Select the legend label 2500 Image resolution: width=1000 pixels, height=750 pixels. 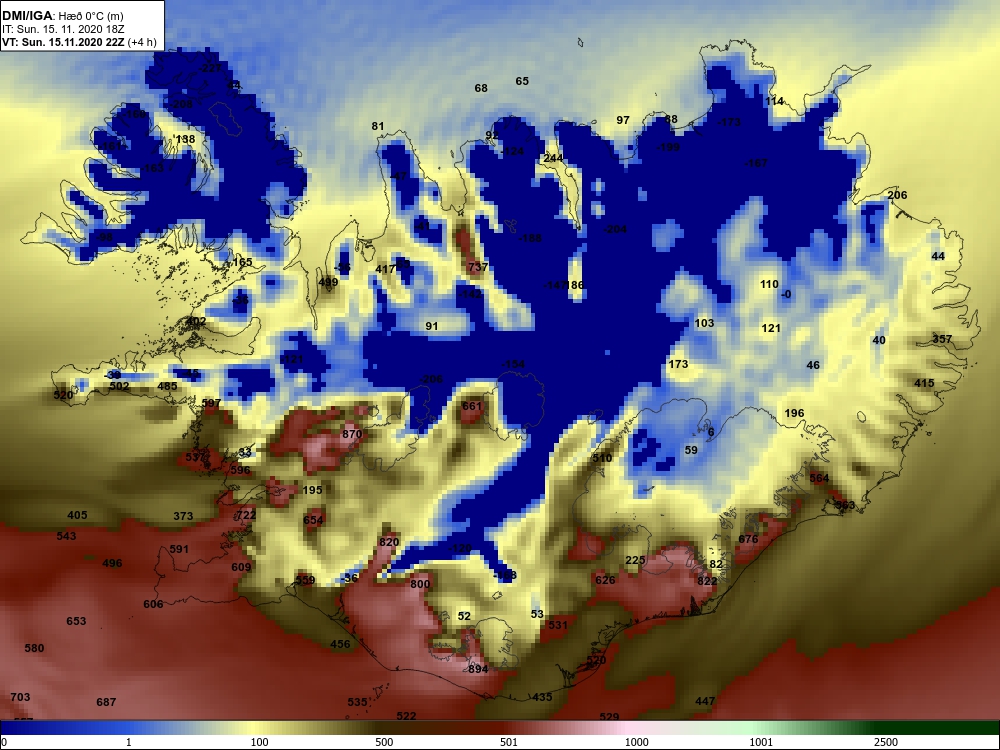886,742
